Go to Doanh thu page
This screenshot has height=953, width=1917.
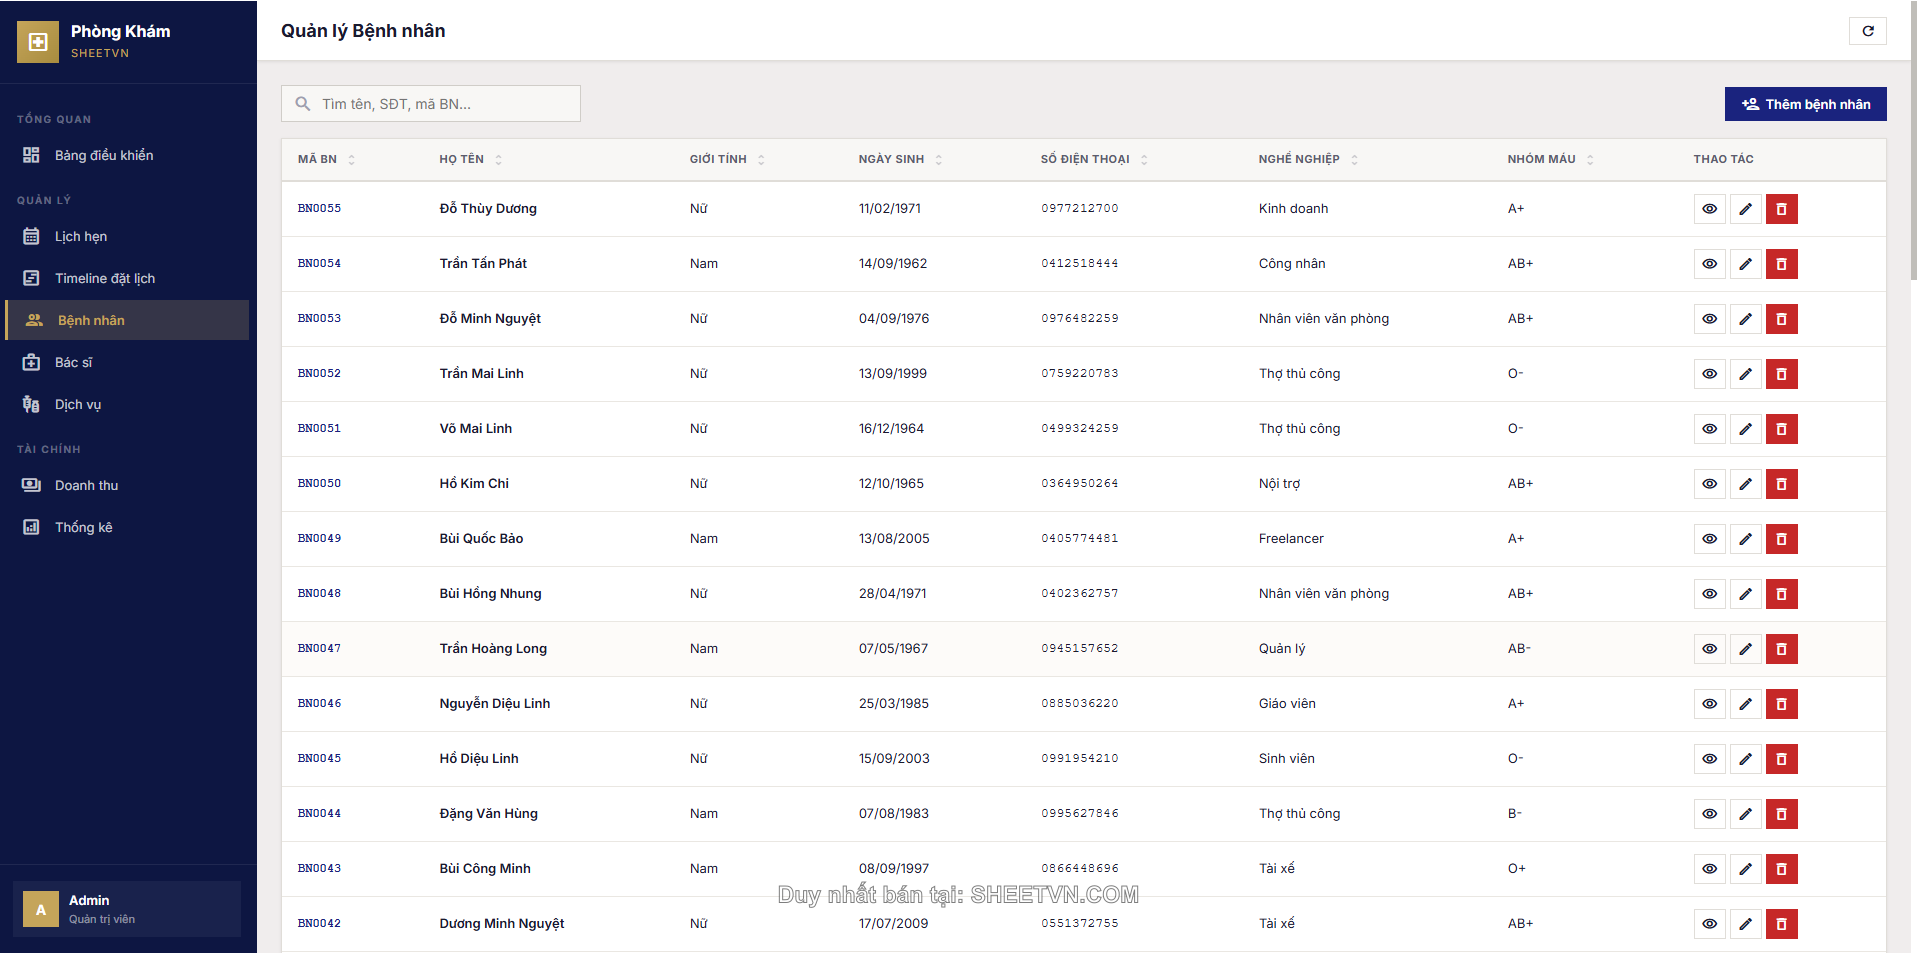pos(86,486)
